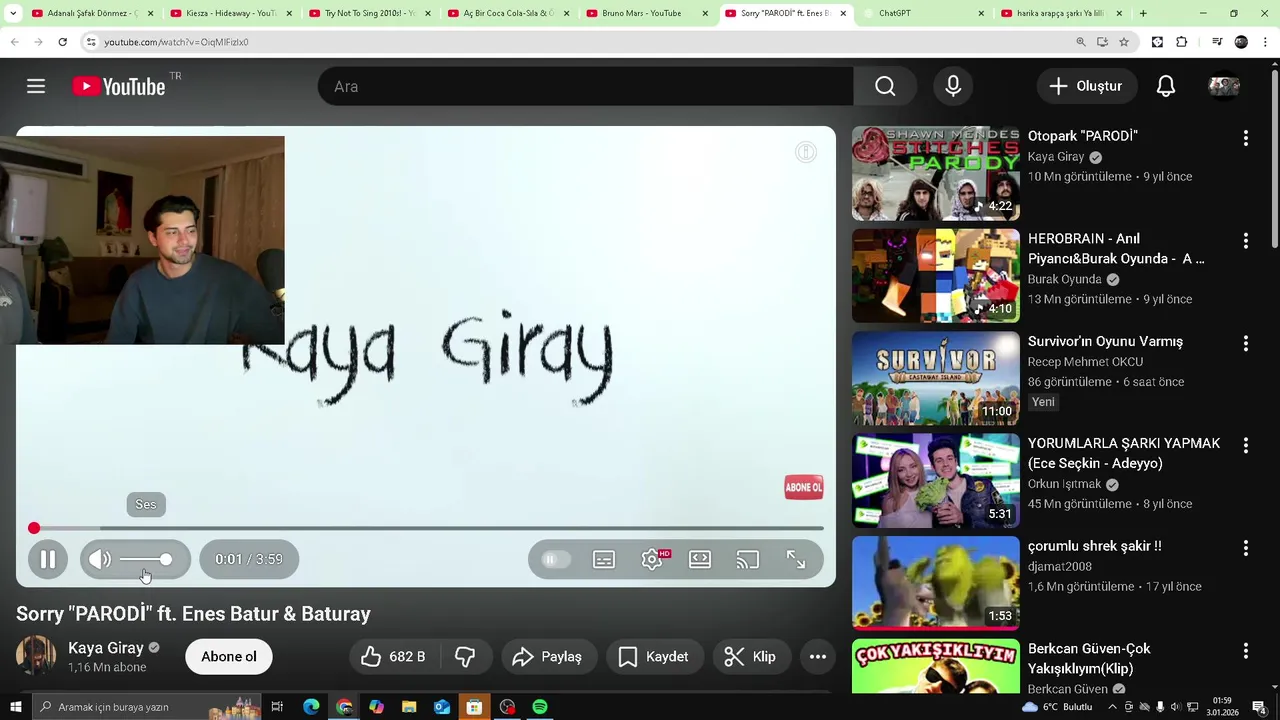Switch to harika arapça şarkı tab
This screenshot has width=1280, height=720.
(x=1060, y=13)
